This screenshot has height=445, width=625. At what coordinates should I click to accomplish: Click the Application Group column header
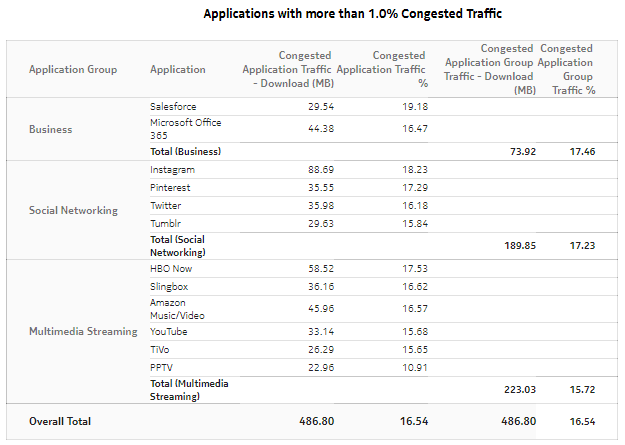(x=73, y=70)
